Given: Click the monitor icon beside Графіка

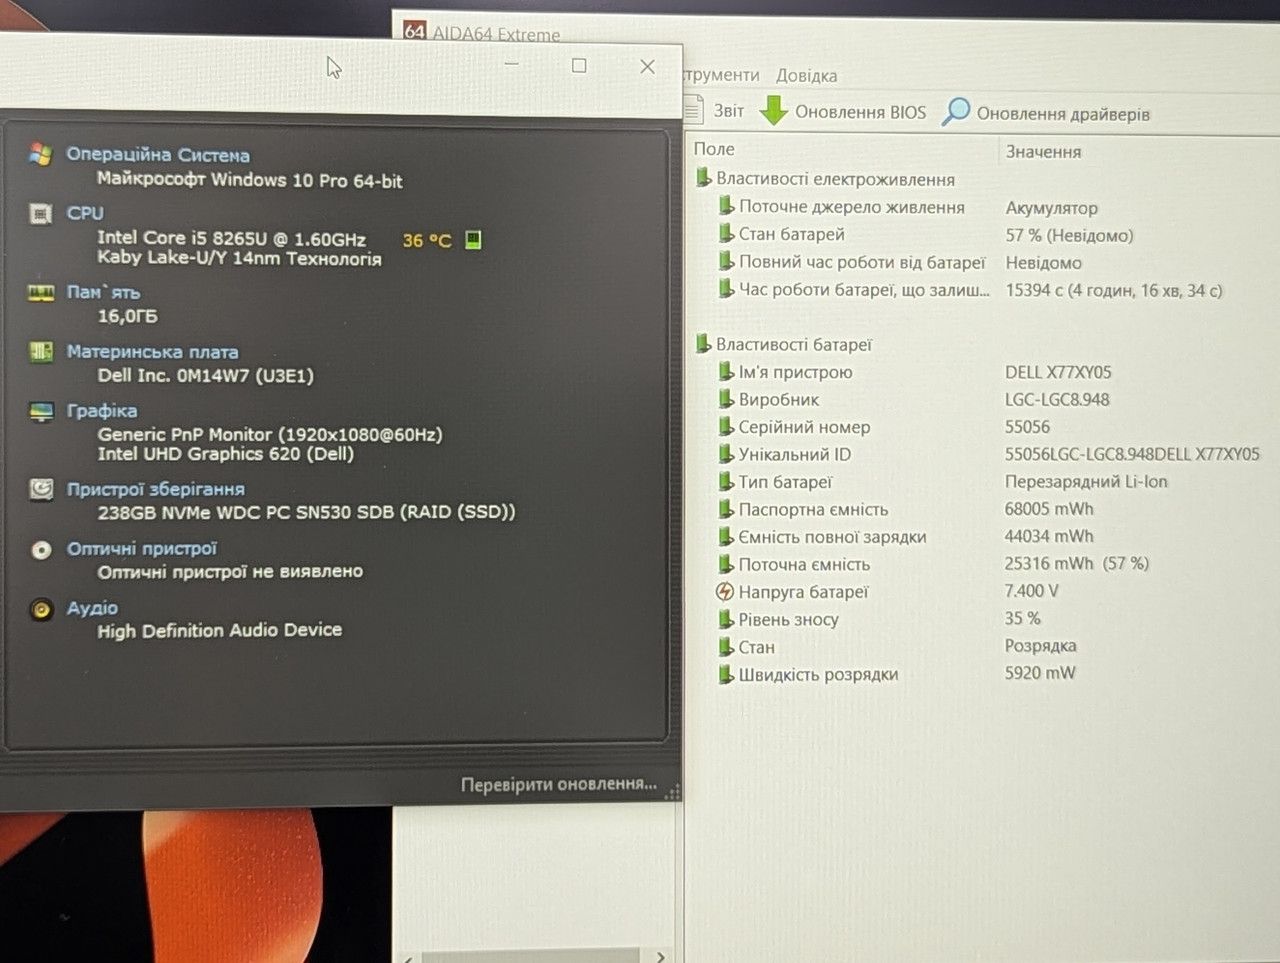Looking at the screenshot, I should pyautogui.click(x=41, y=411).
